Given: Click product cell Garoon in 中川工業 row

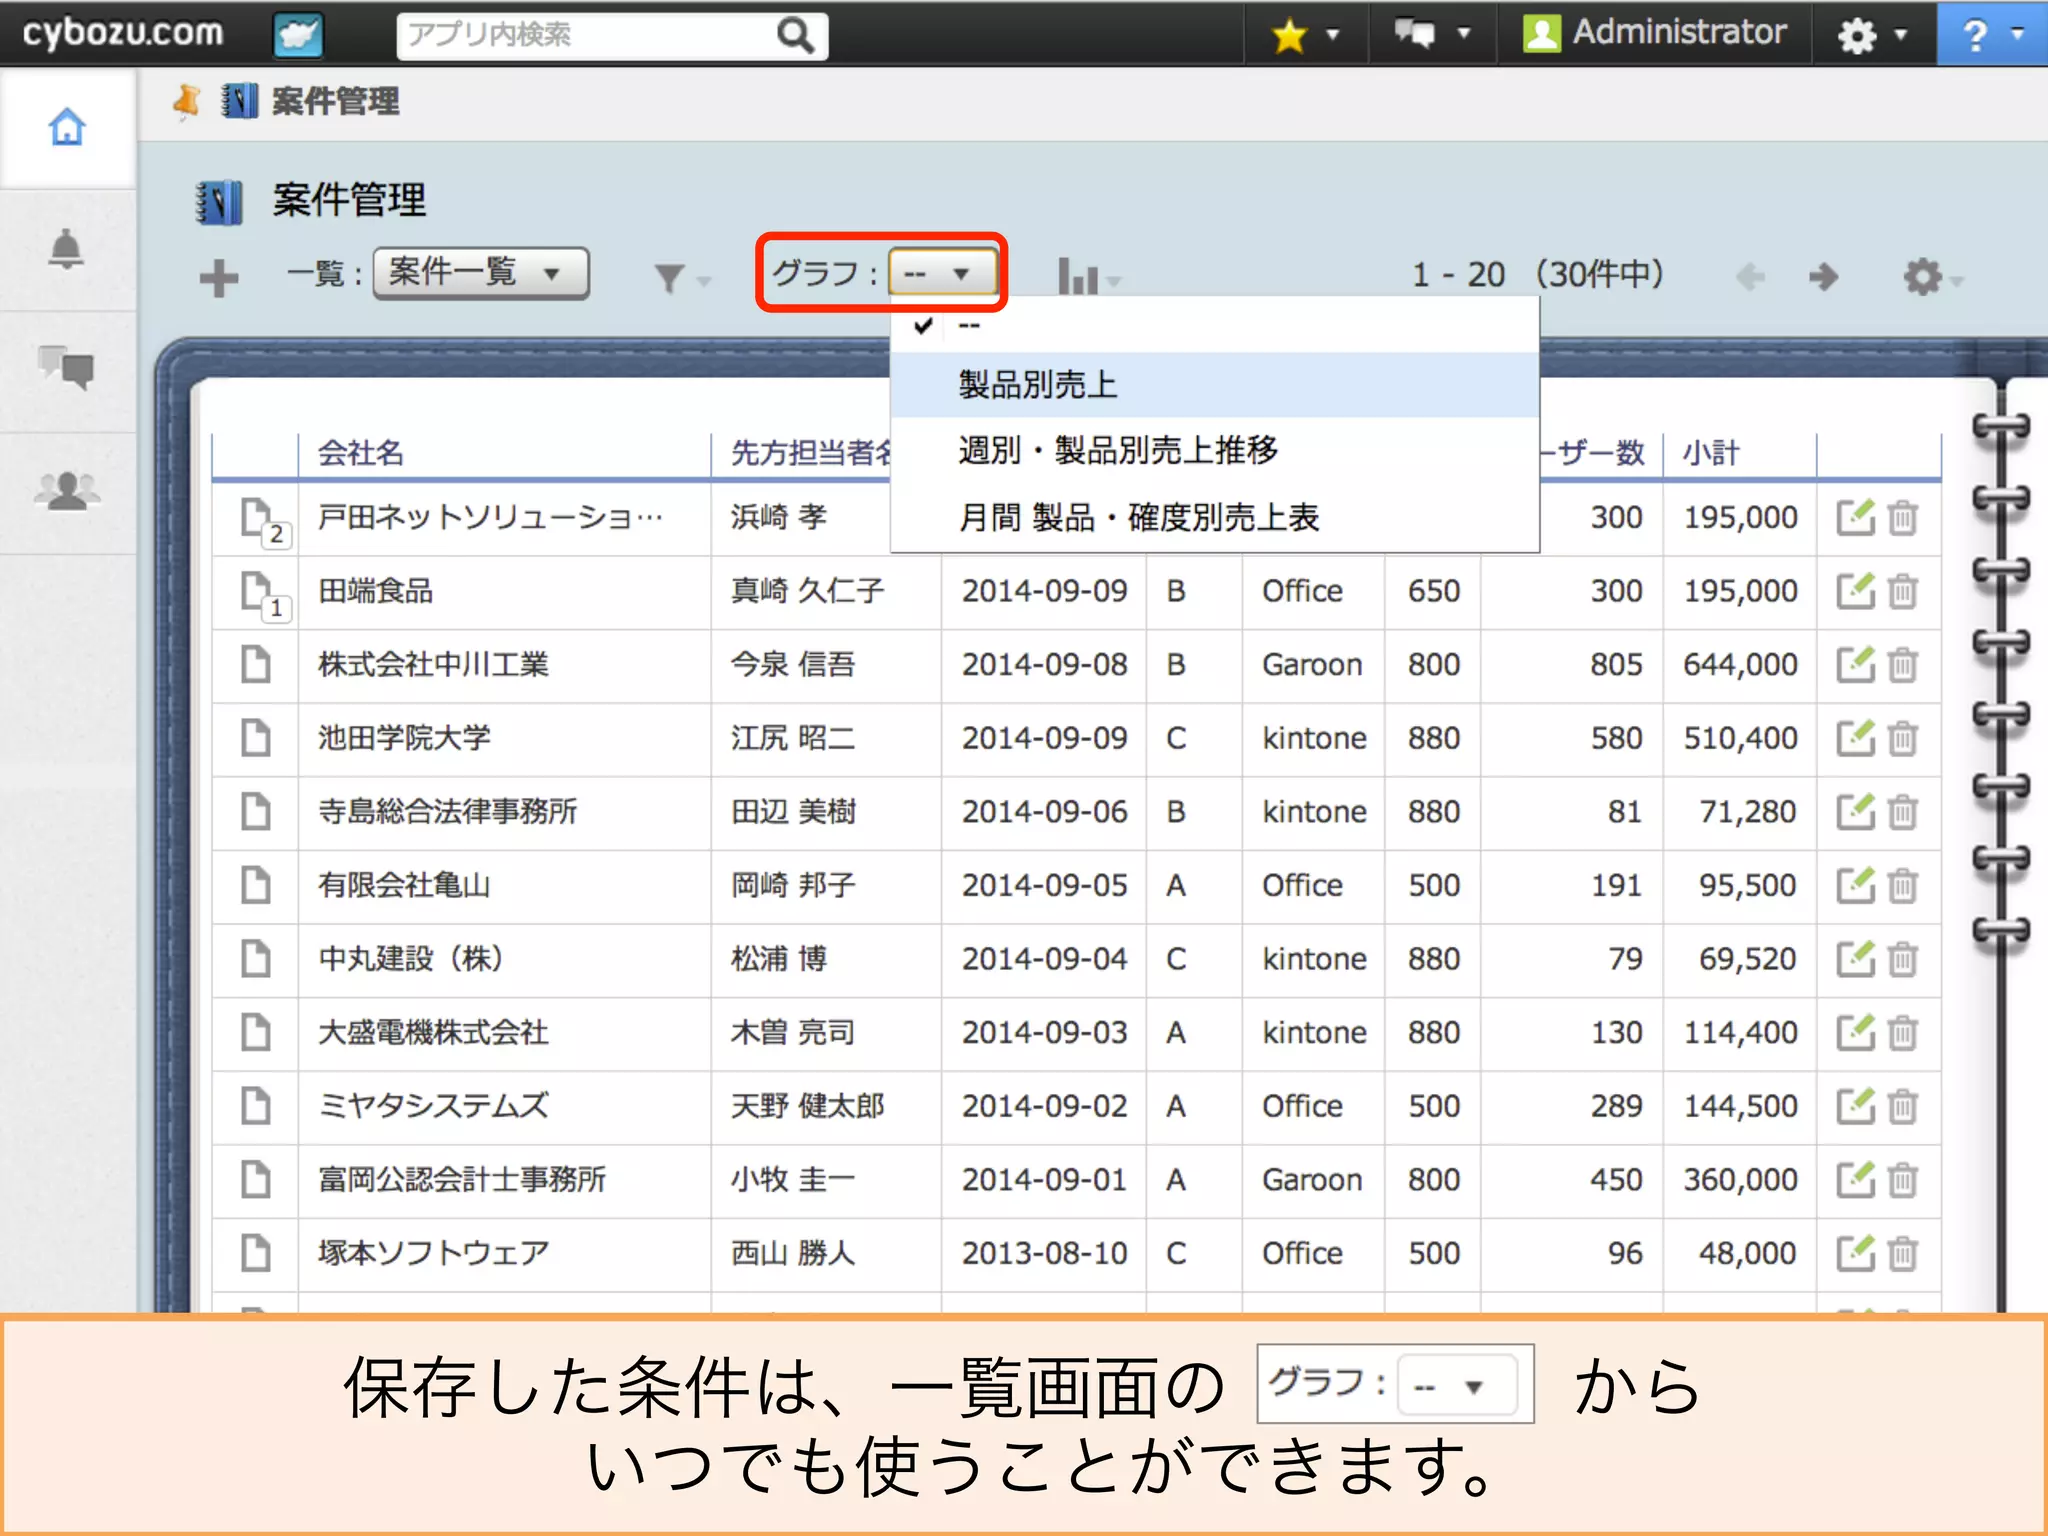Looking at the screenshot, I should pyautogui.click(x=1312, y=664).
